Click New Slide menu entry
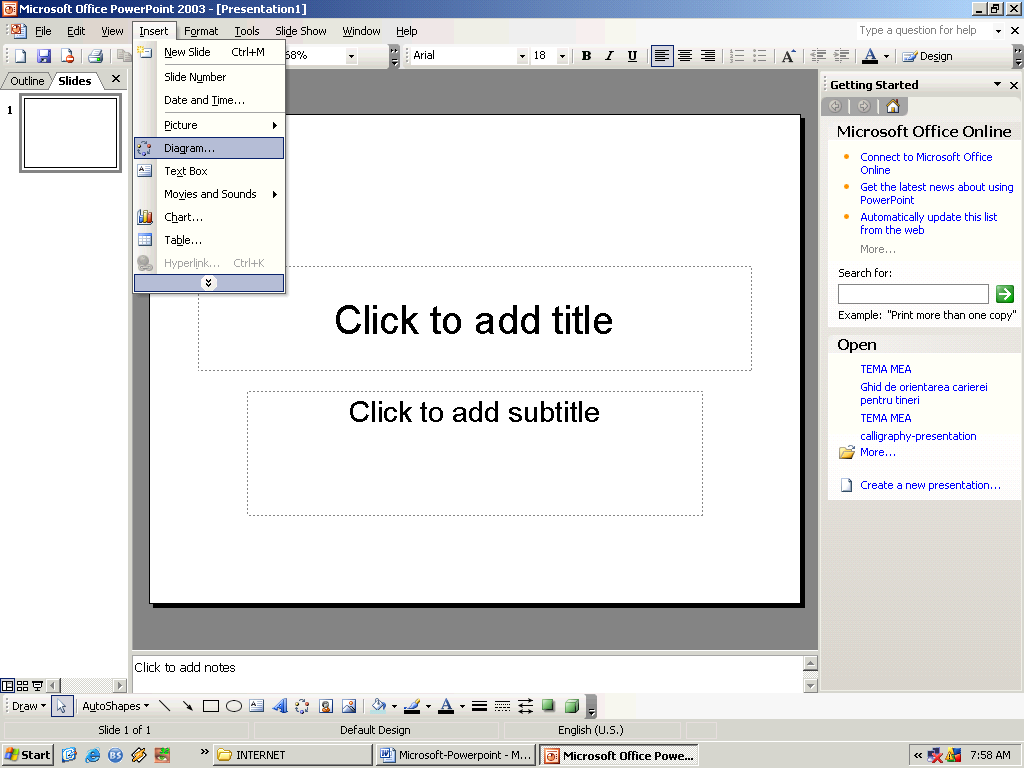 click(209, 52)
